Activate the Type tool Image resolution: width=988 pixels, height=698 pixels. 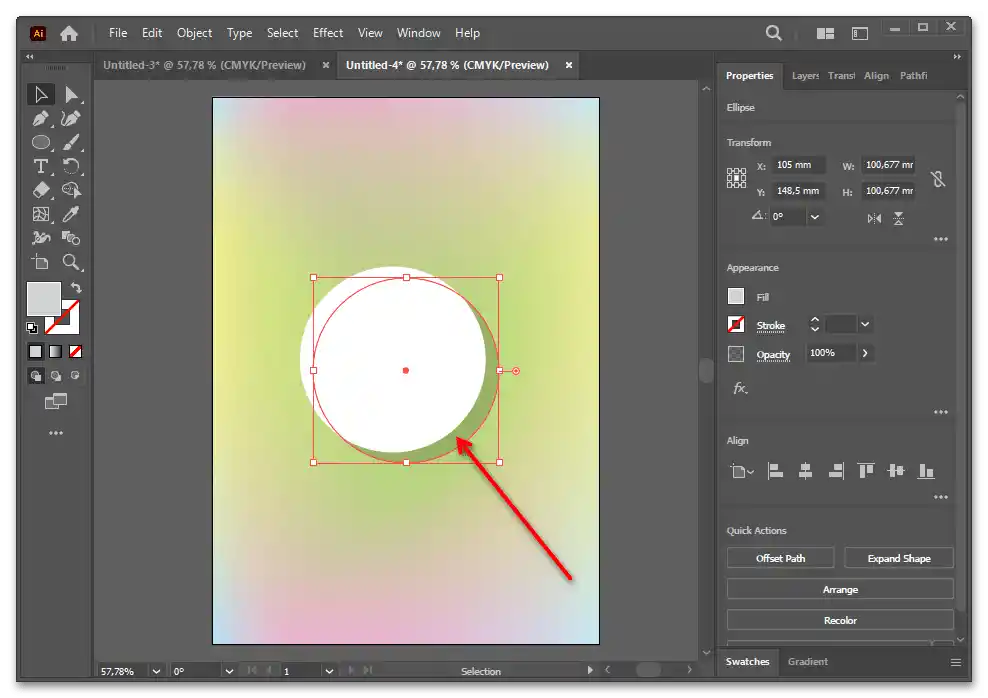click(41, 166)
